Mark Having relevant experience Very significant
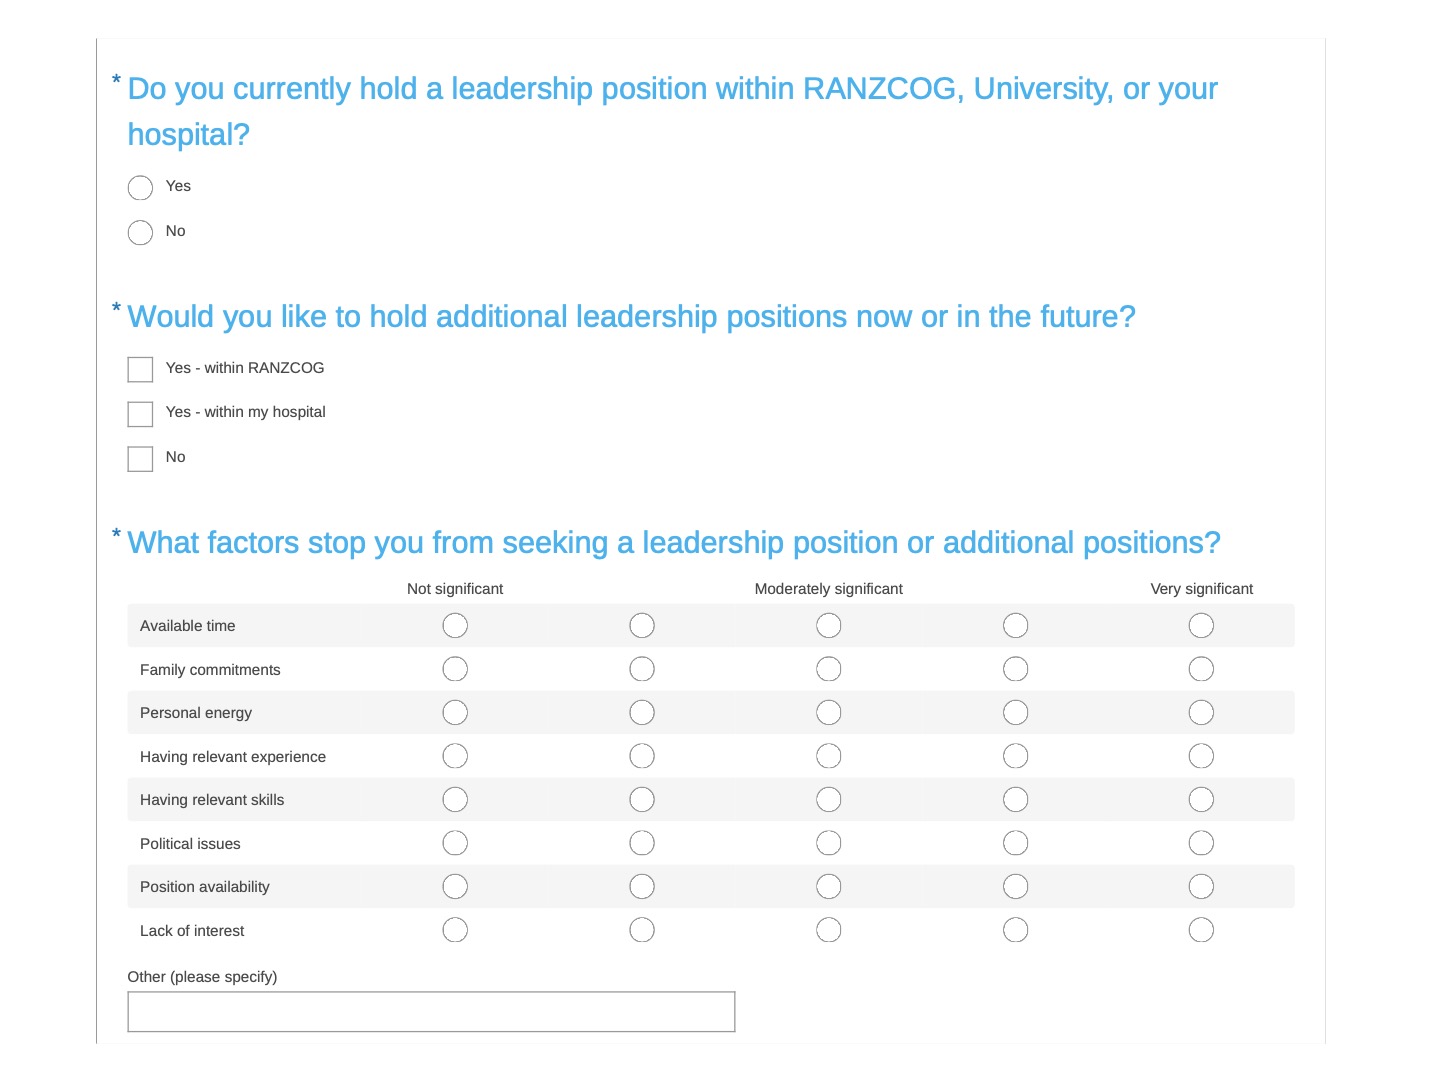Screen dimensions: 1440x1080 click(x=1201, y=756)
